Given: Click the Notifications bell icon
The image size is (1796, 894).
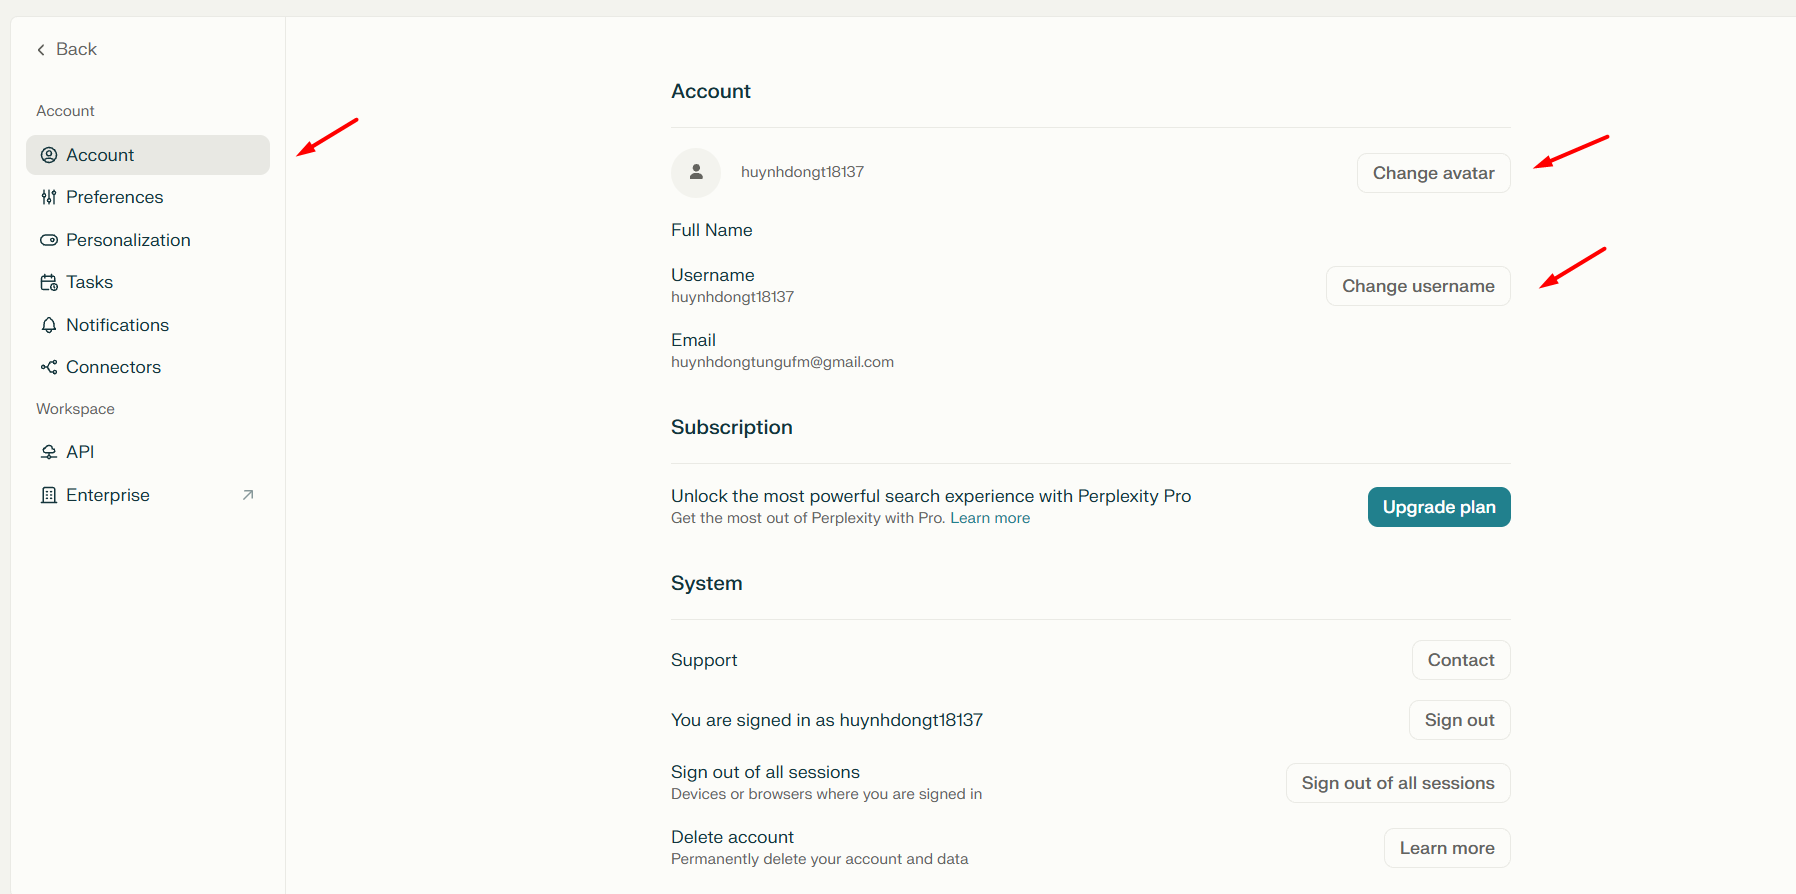Looking at the screenshot, I should click(48, 325).
